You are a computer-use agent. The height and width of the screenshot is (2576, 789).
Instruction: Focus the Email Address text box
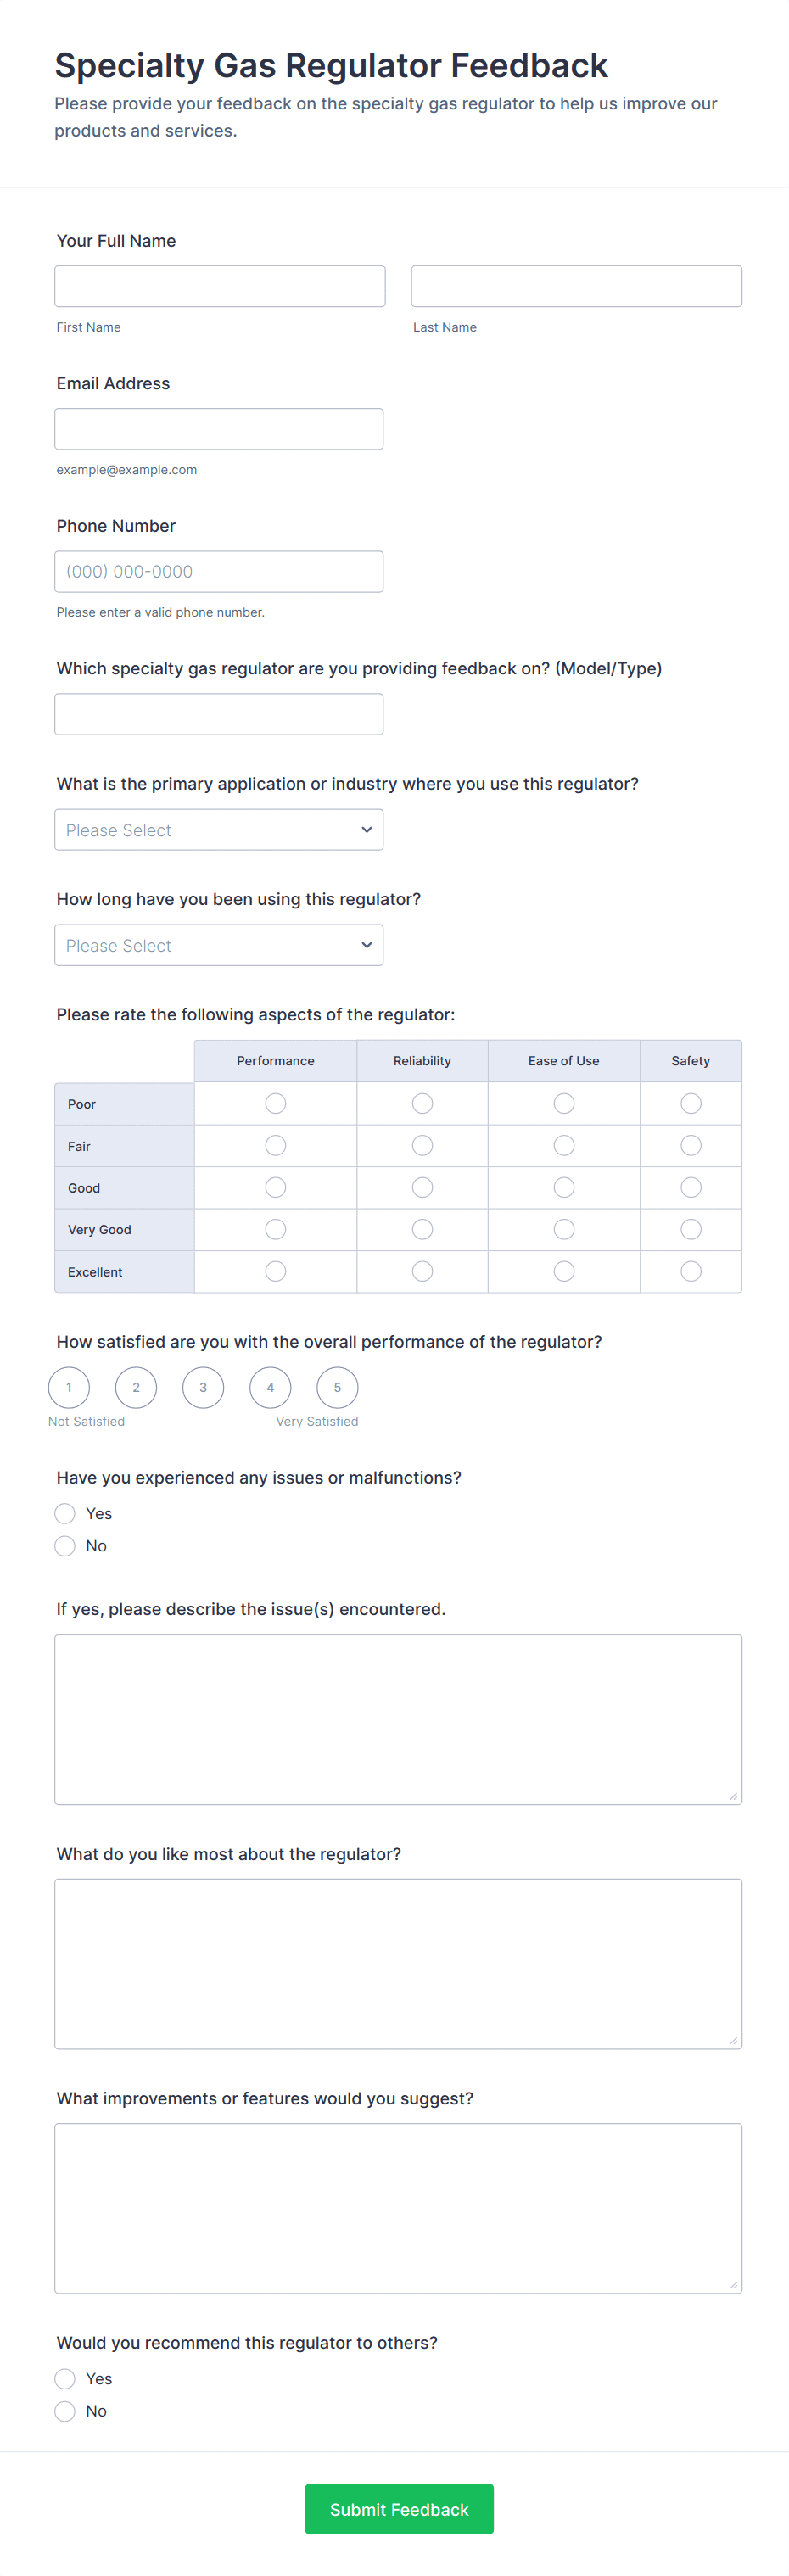point(219,429)
